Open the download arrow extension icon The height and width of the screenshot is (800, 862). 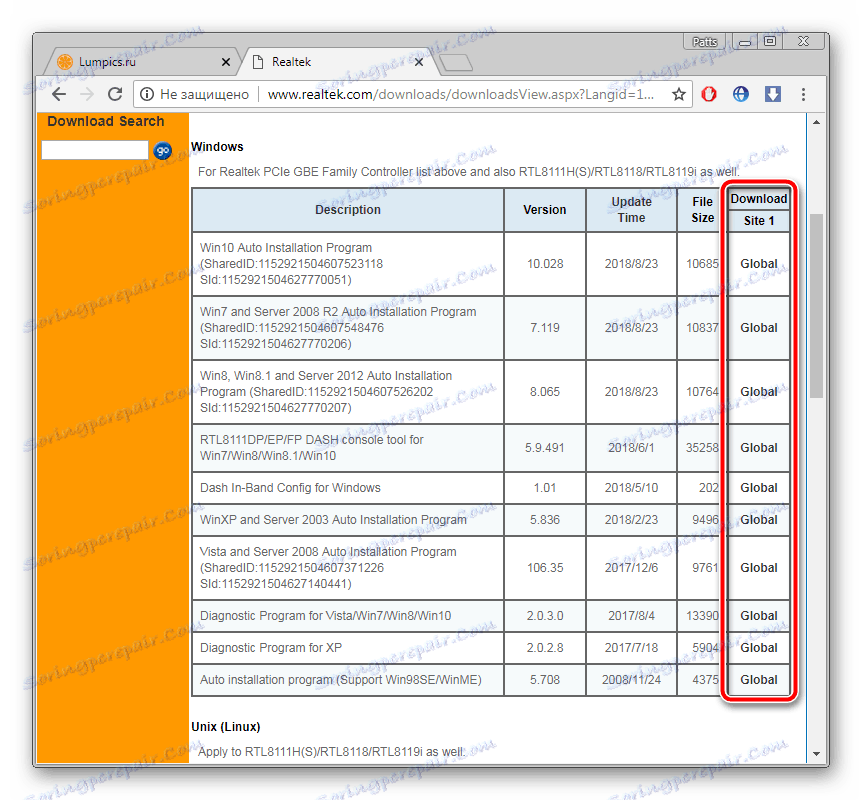click(773, 94)
